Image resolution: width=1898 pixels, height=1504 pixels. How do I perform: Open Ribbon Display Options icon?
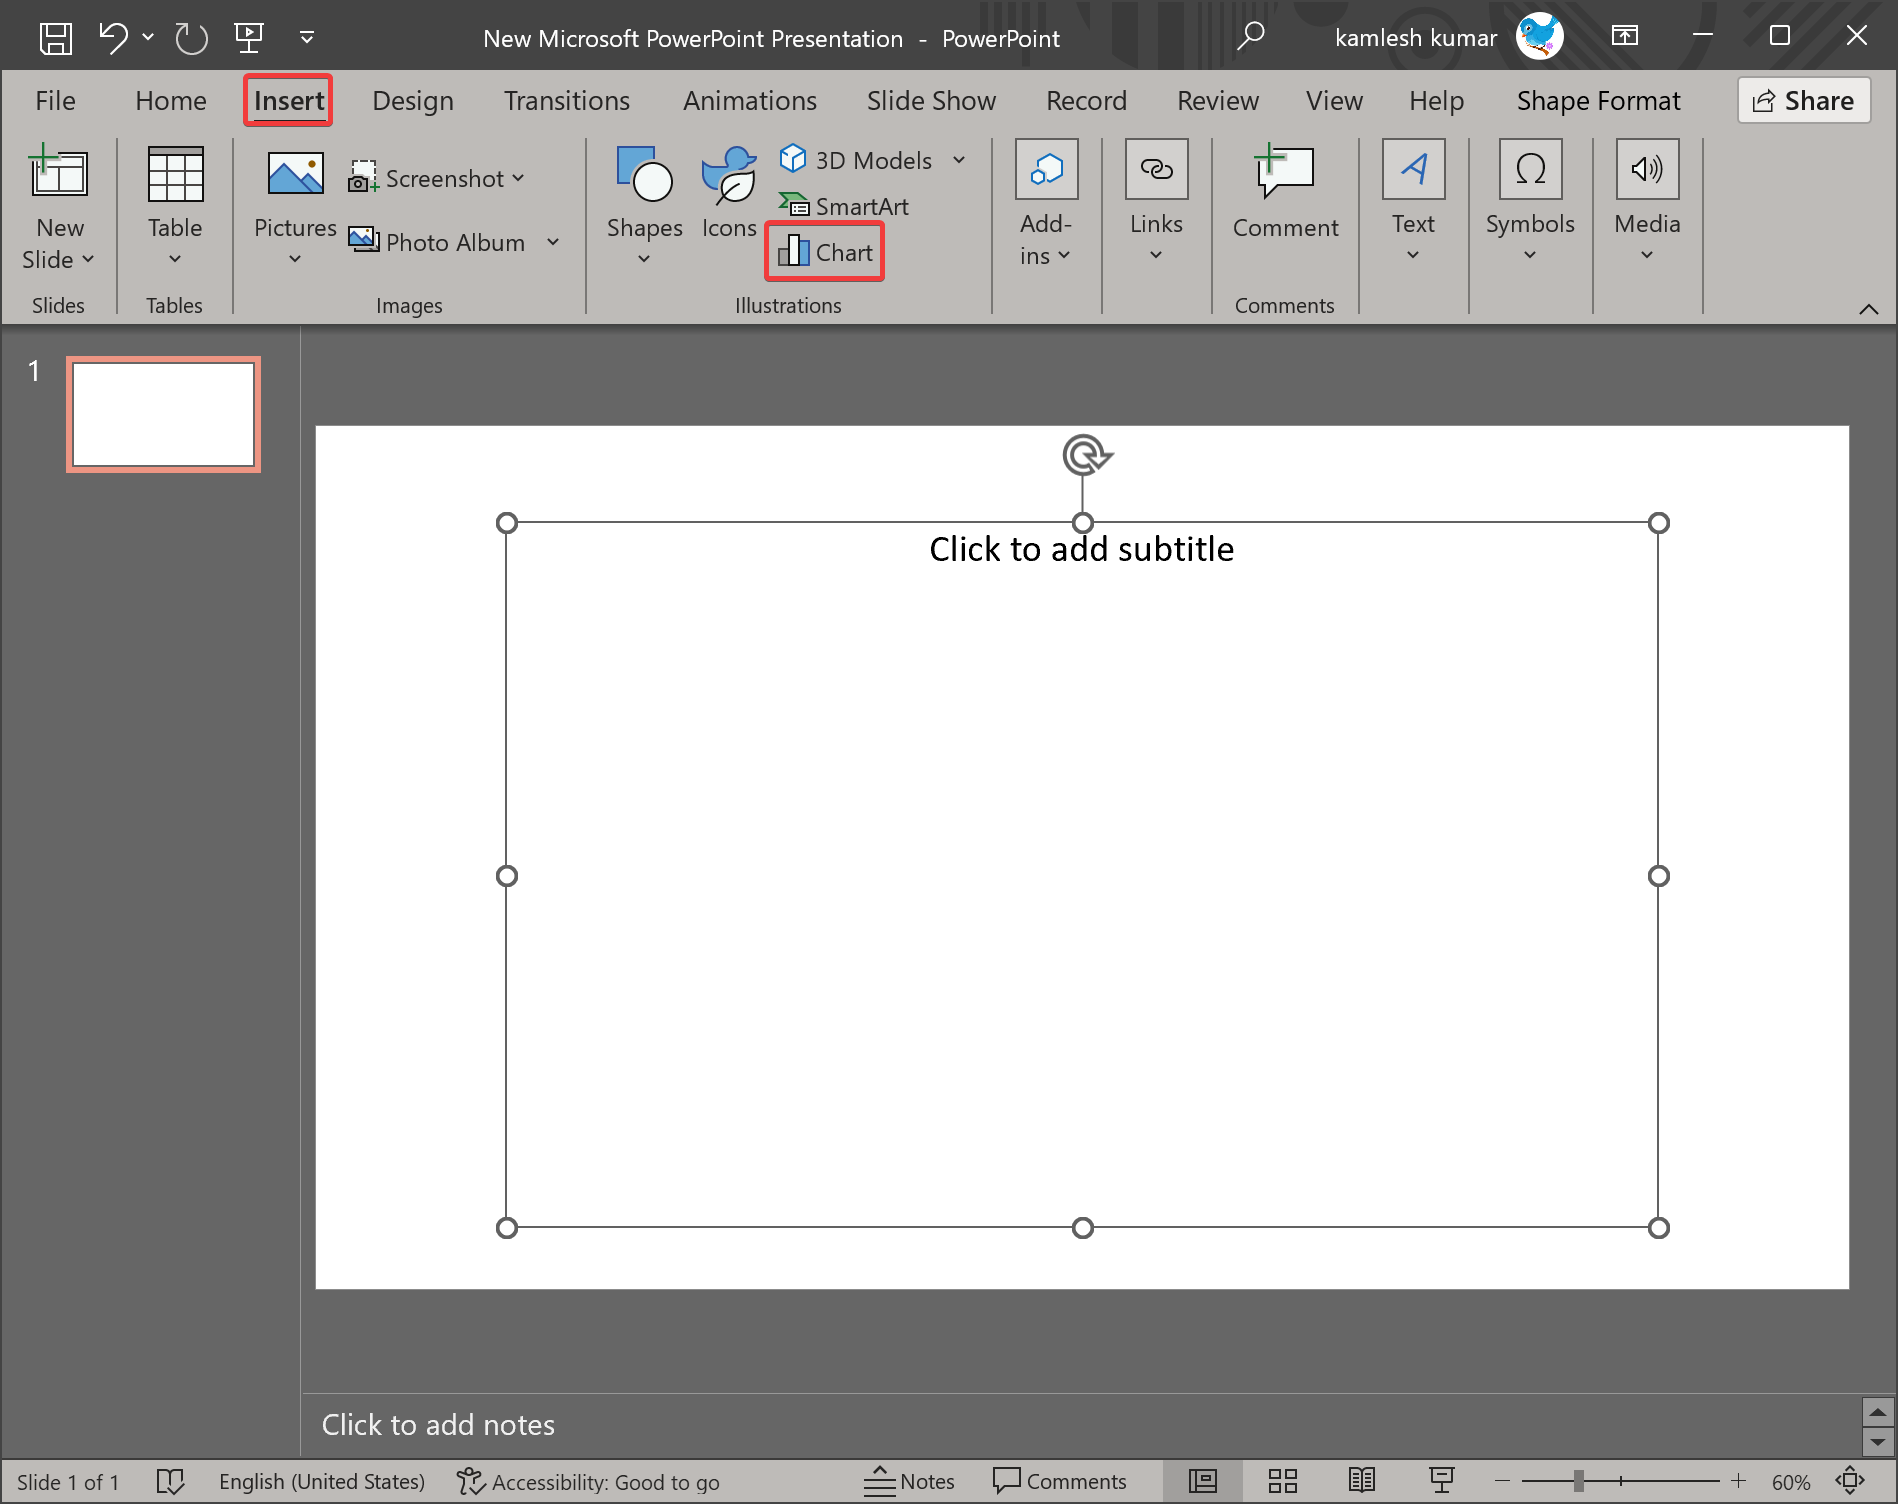(1625, 37)
